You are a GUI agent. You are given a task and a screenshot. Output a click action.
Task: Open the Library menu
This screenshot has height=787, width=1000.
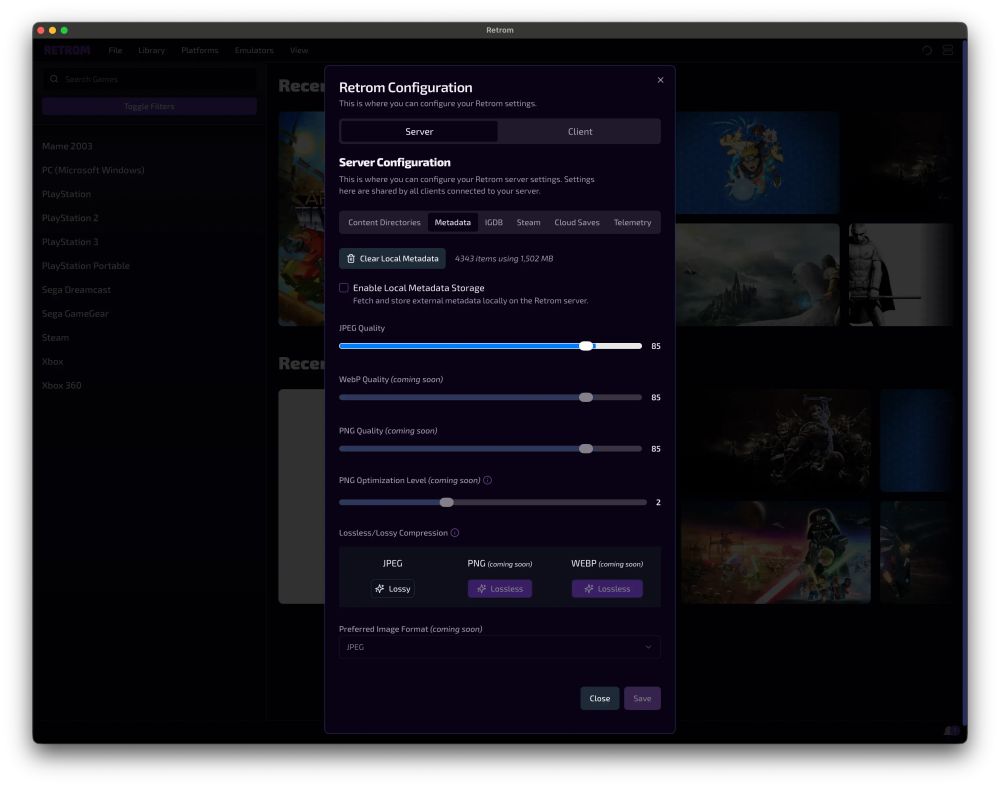pyautogui.click(x=151, y=50)
